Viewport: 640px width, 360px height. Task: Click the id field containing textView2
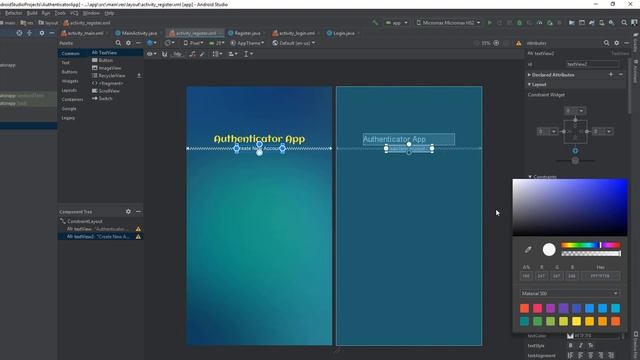(592, 64)
